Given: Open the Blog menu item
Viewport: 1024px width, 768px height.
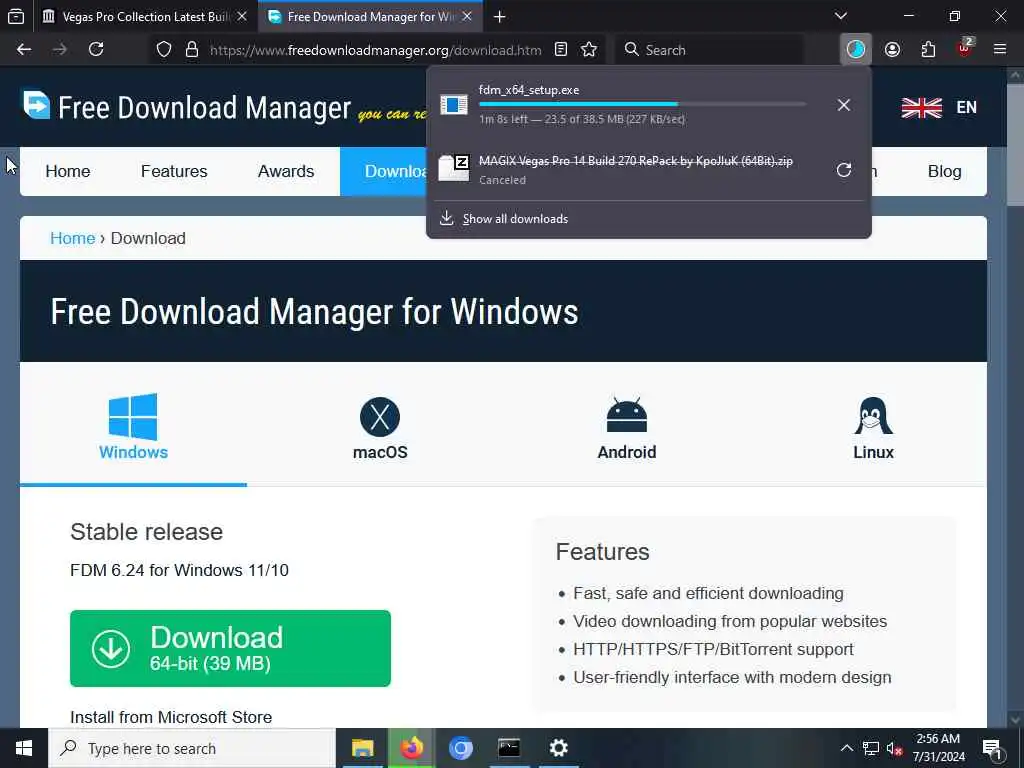Looking at the screenshot, I should (x=944, y=171).
